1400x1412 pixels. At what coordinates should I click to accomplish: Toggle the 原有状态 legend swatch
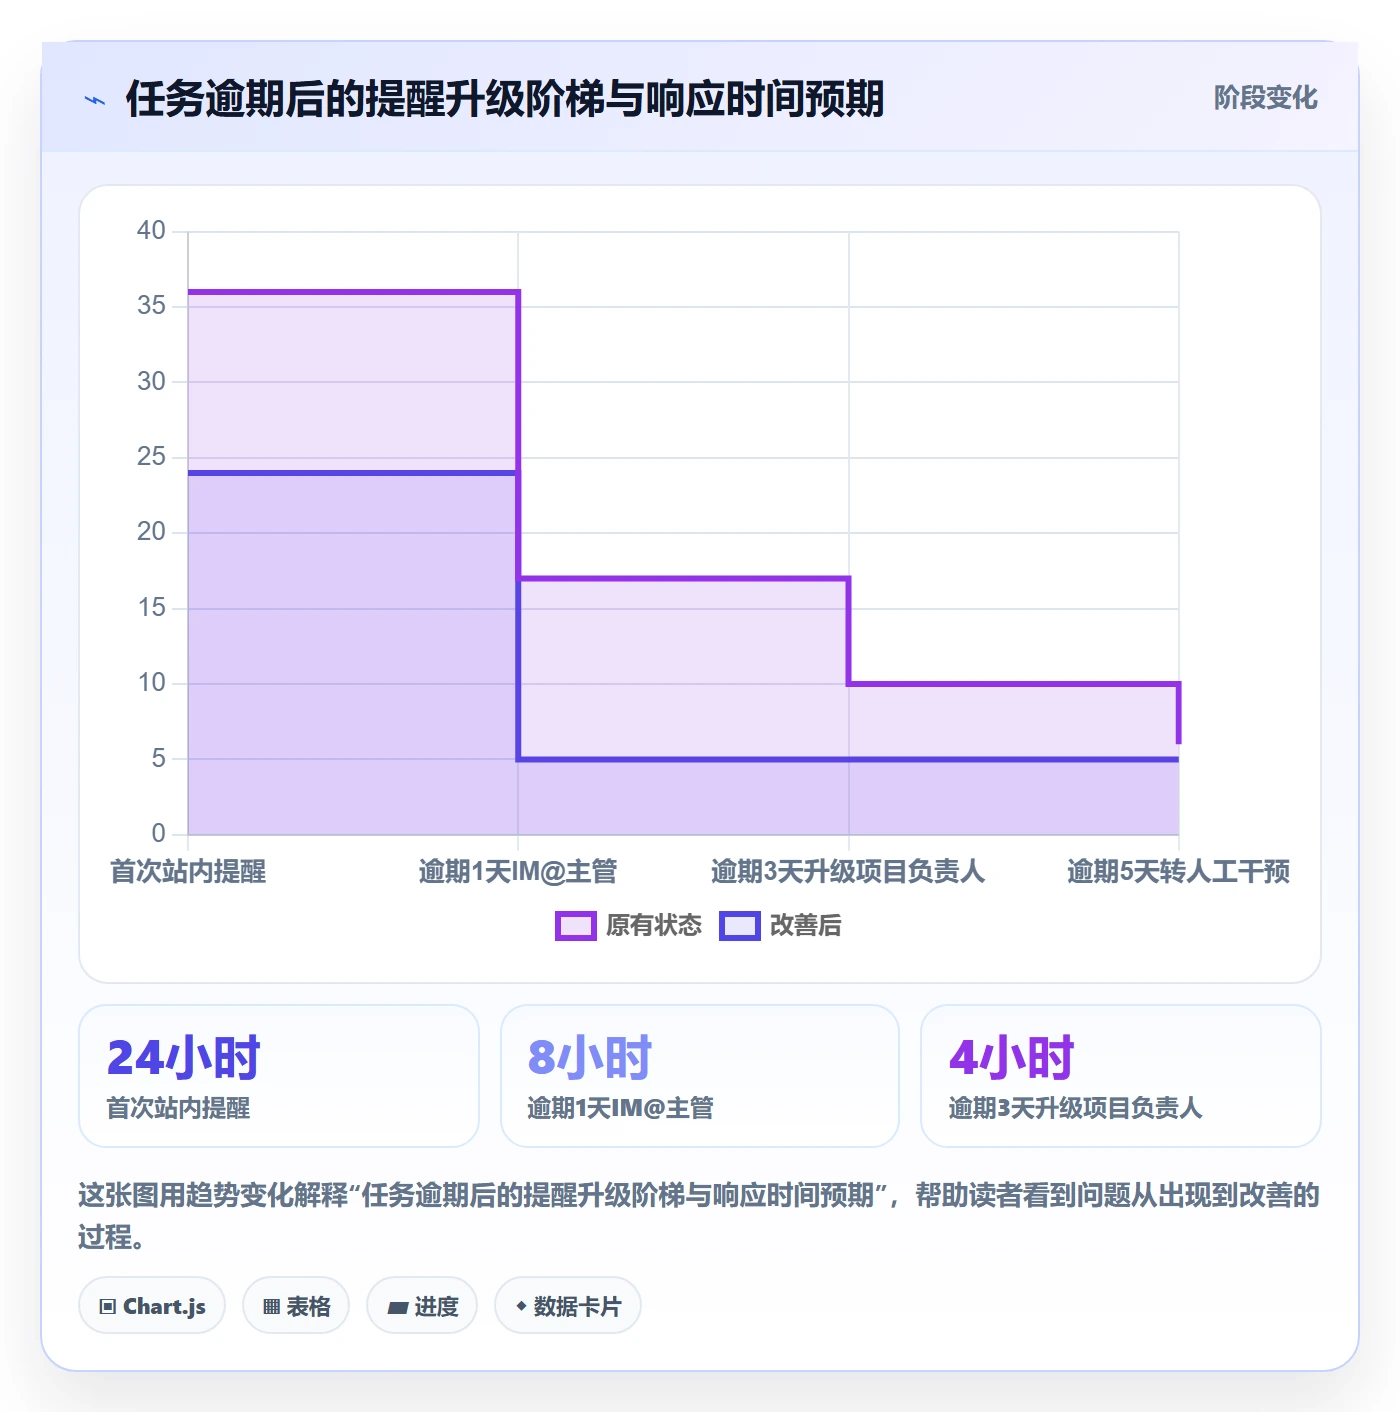click(575, 926)
